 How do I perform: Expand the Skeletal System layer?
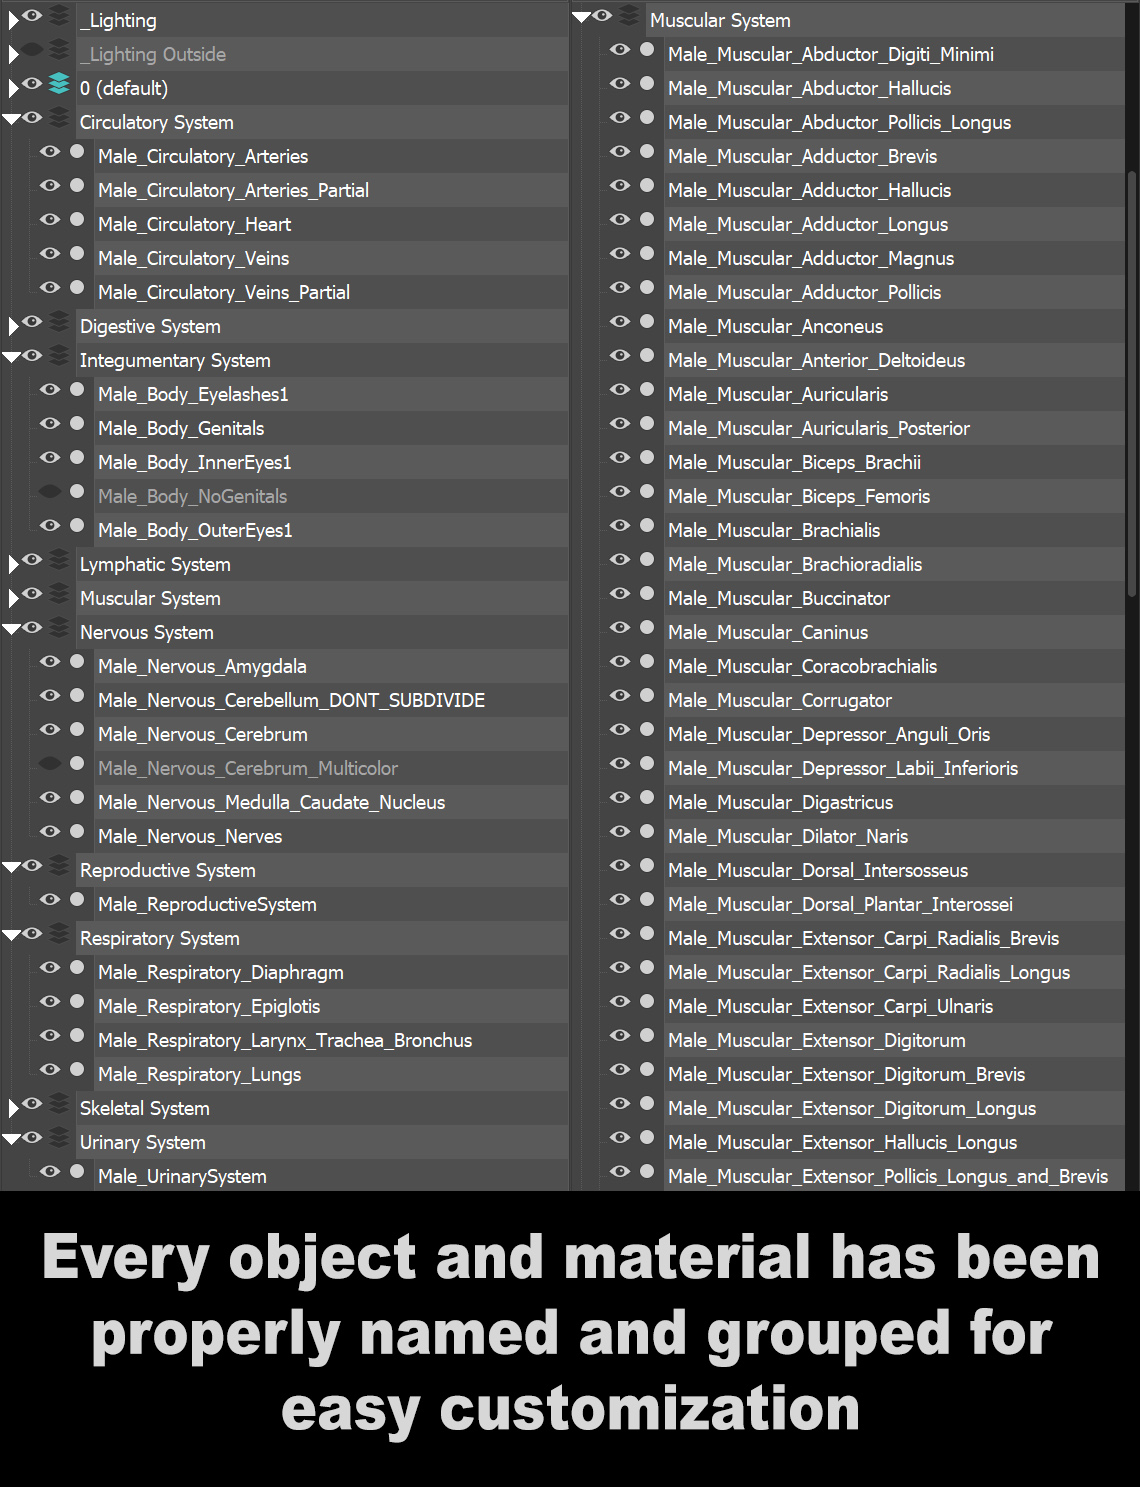(13, 1108)
